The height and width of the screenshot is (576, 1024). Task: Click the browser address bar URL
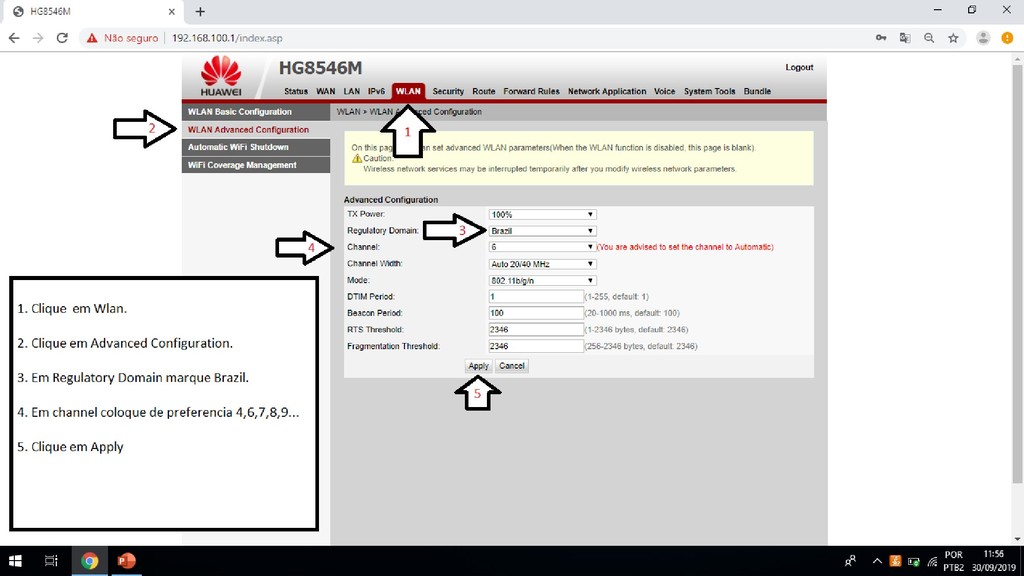[227, 38]
